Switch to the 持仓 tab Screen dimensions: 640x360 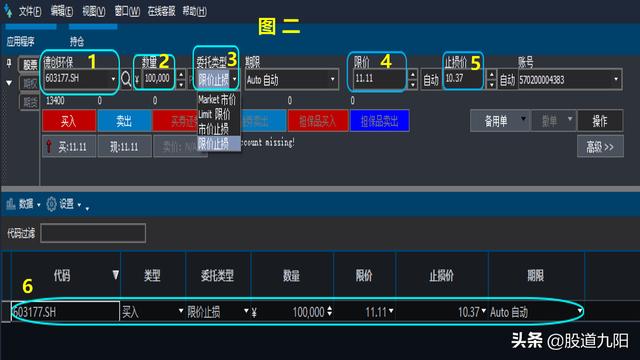(x=77, y=41)
